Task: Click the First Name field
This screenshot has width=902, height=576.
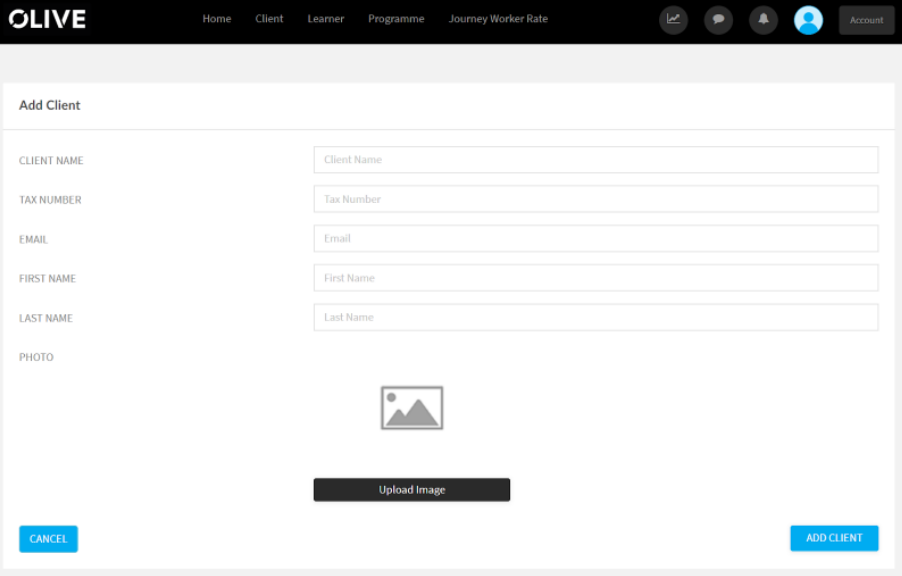Action: [x=595, y=277]
